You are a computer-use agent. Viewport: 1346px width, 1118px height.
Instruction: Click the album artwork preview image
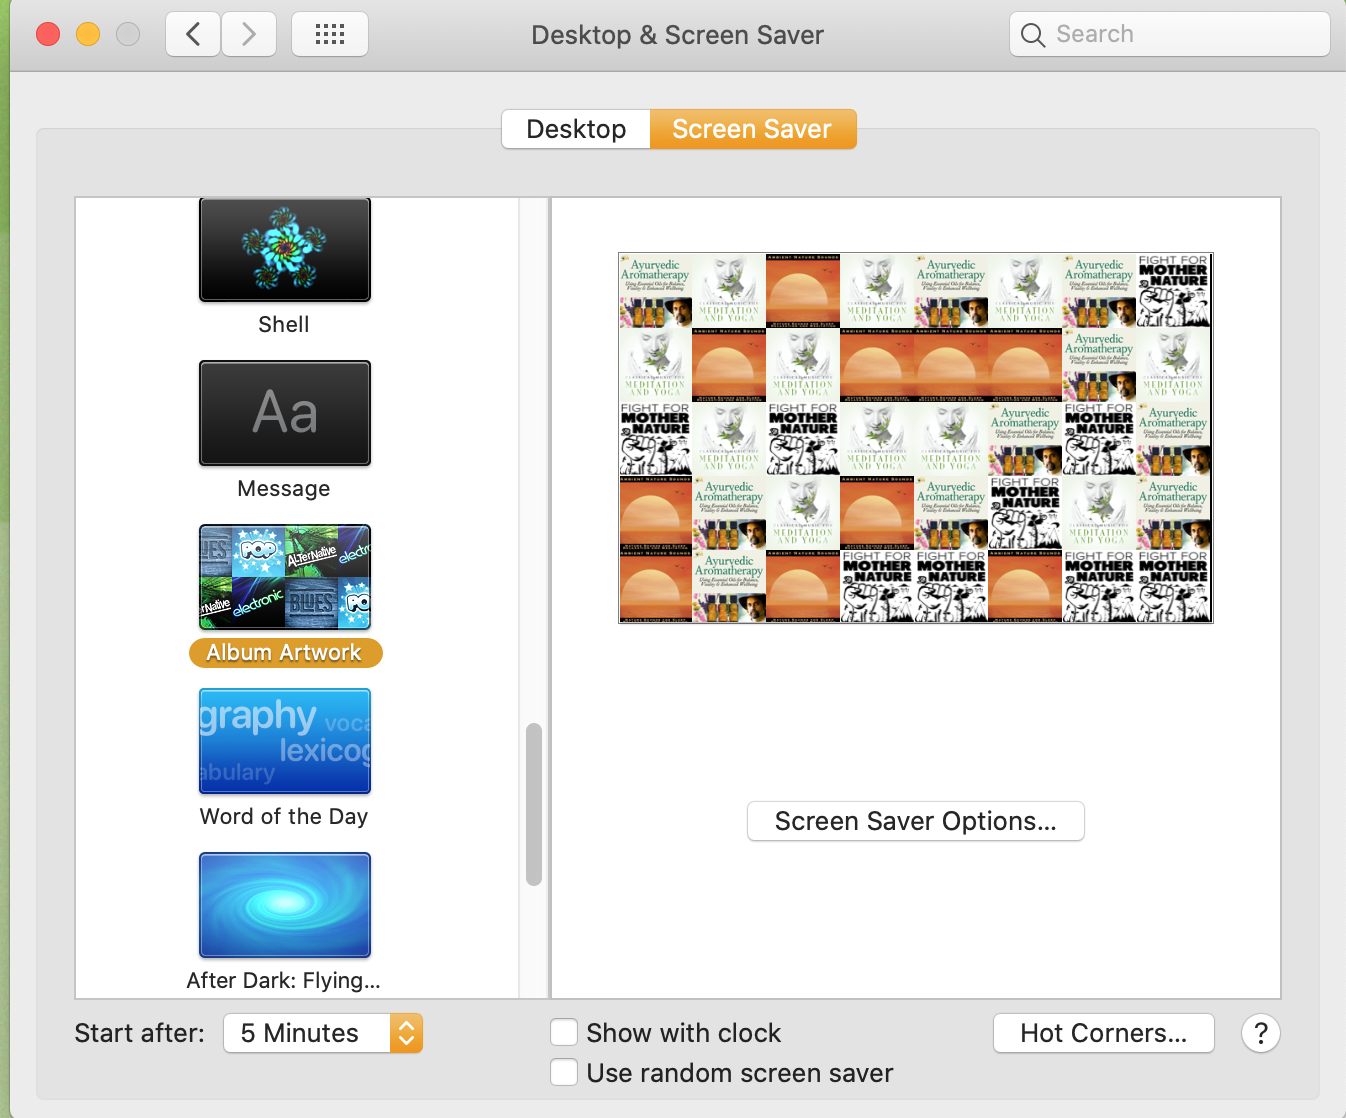[x=916, y=438]
